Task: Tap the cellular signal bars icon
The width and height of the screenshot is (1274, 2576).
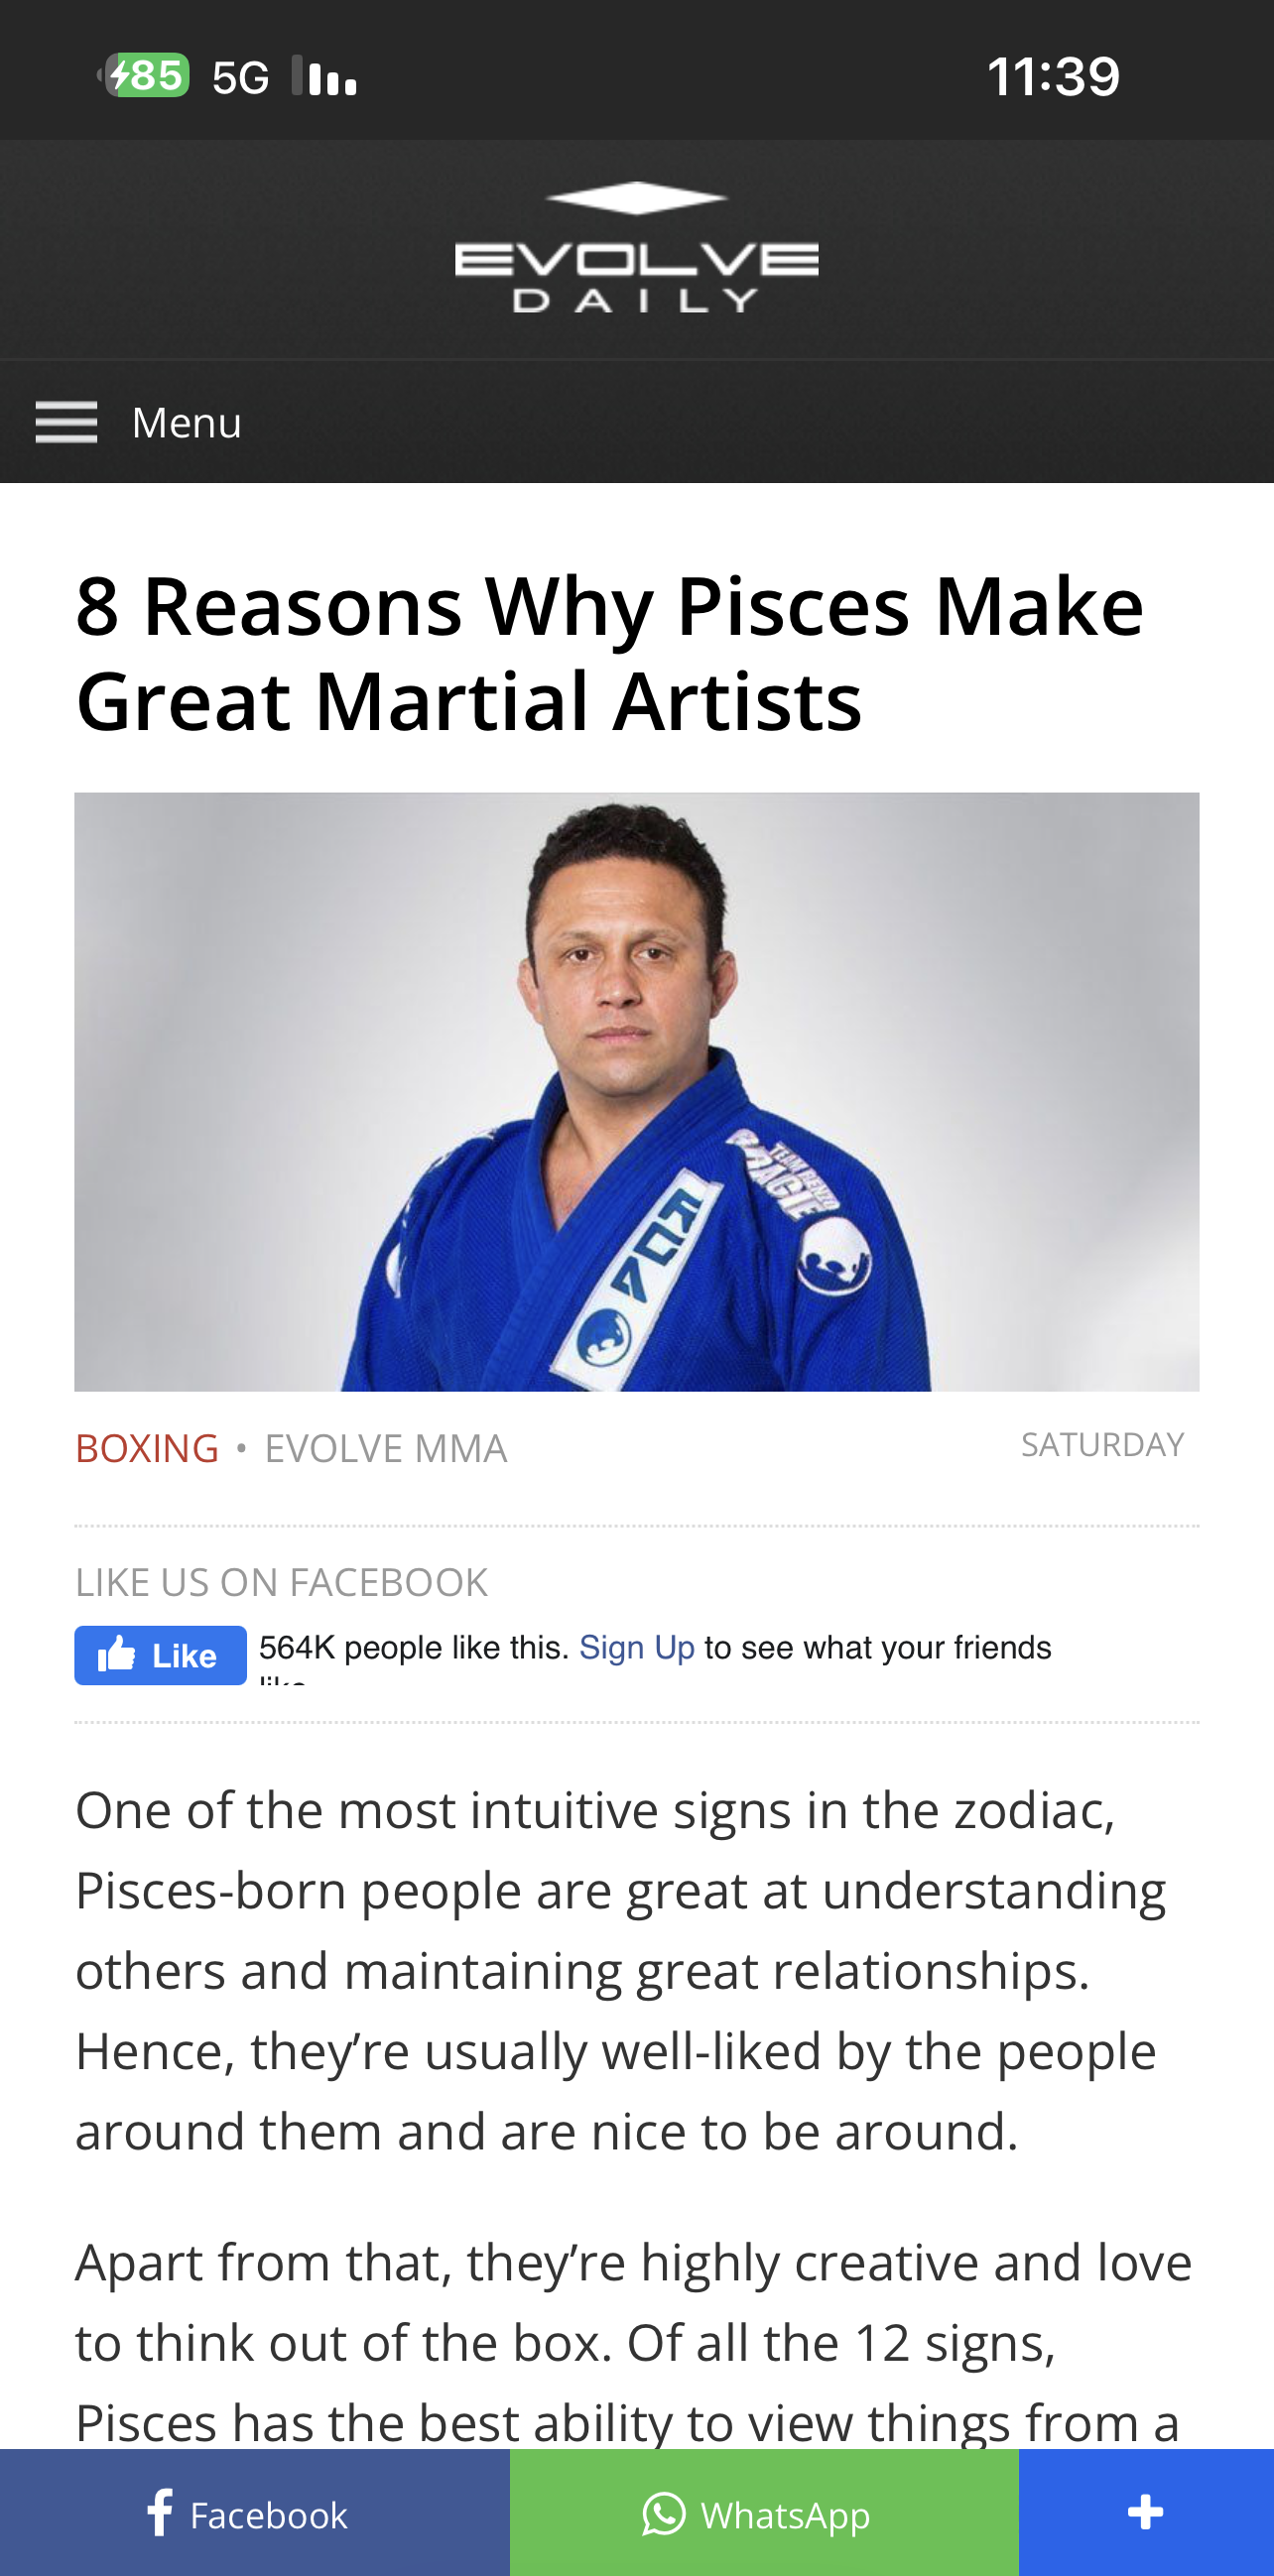Action: pos(326,76)
